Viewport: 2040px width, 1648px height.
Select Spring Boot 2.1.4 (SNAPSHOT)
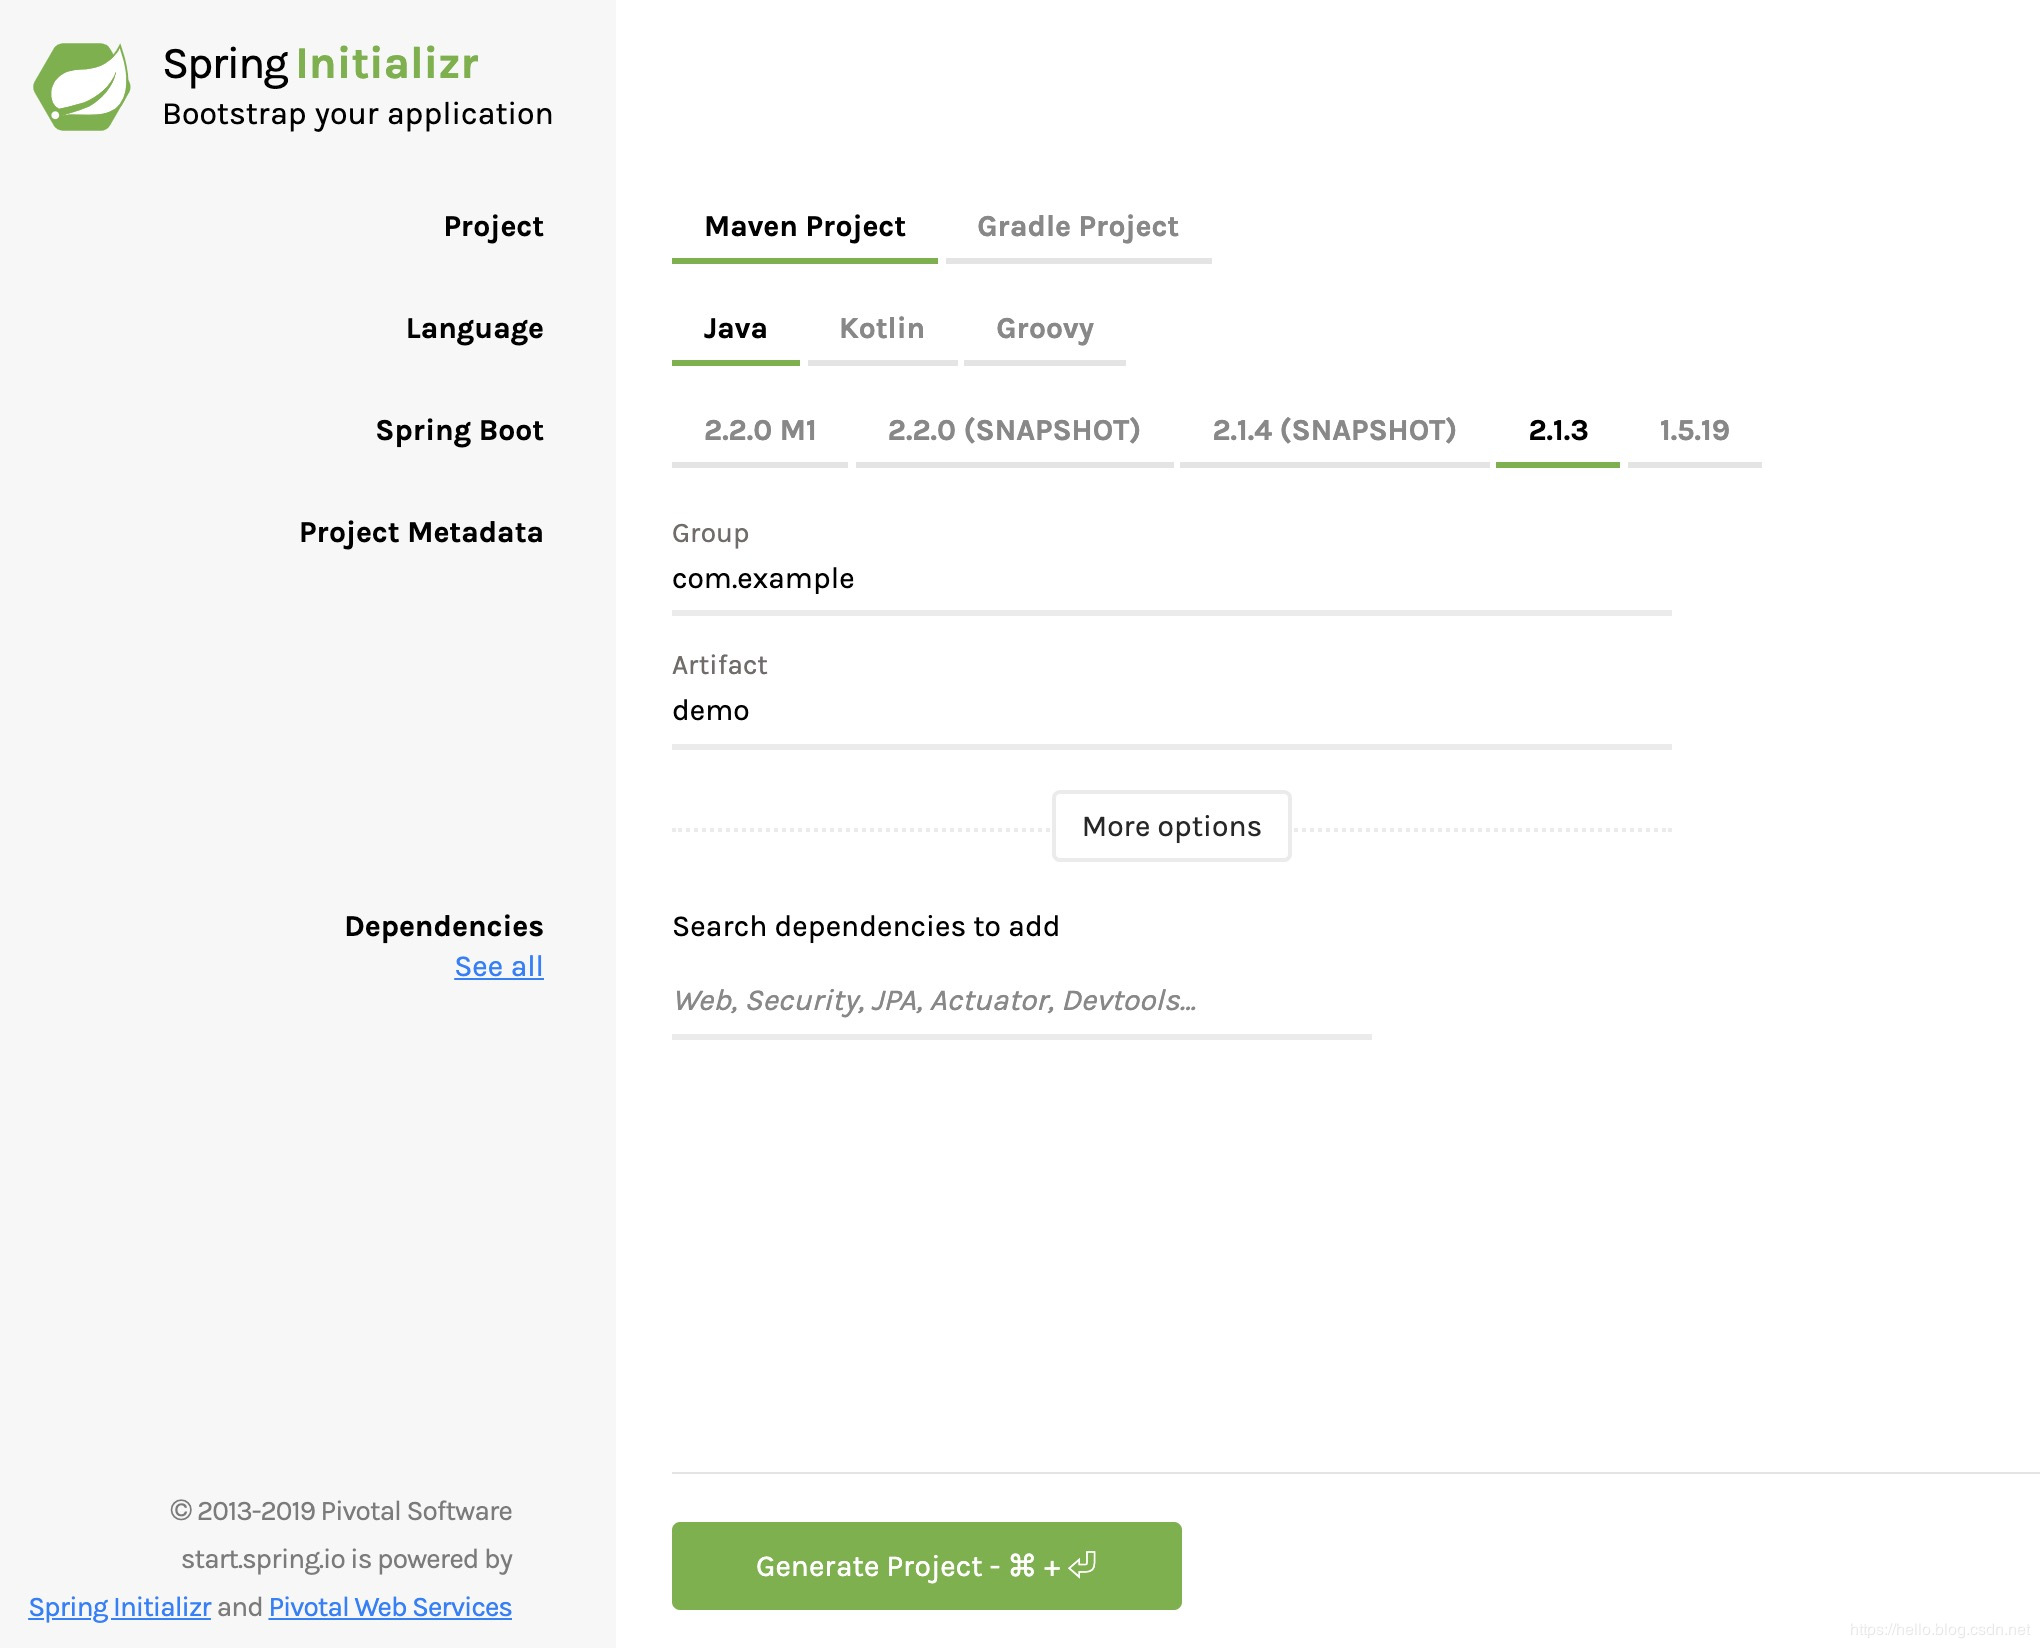(x=1333, y=431)
